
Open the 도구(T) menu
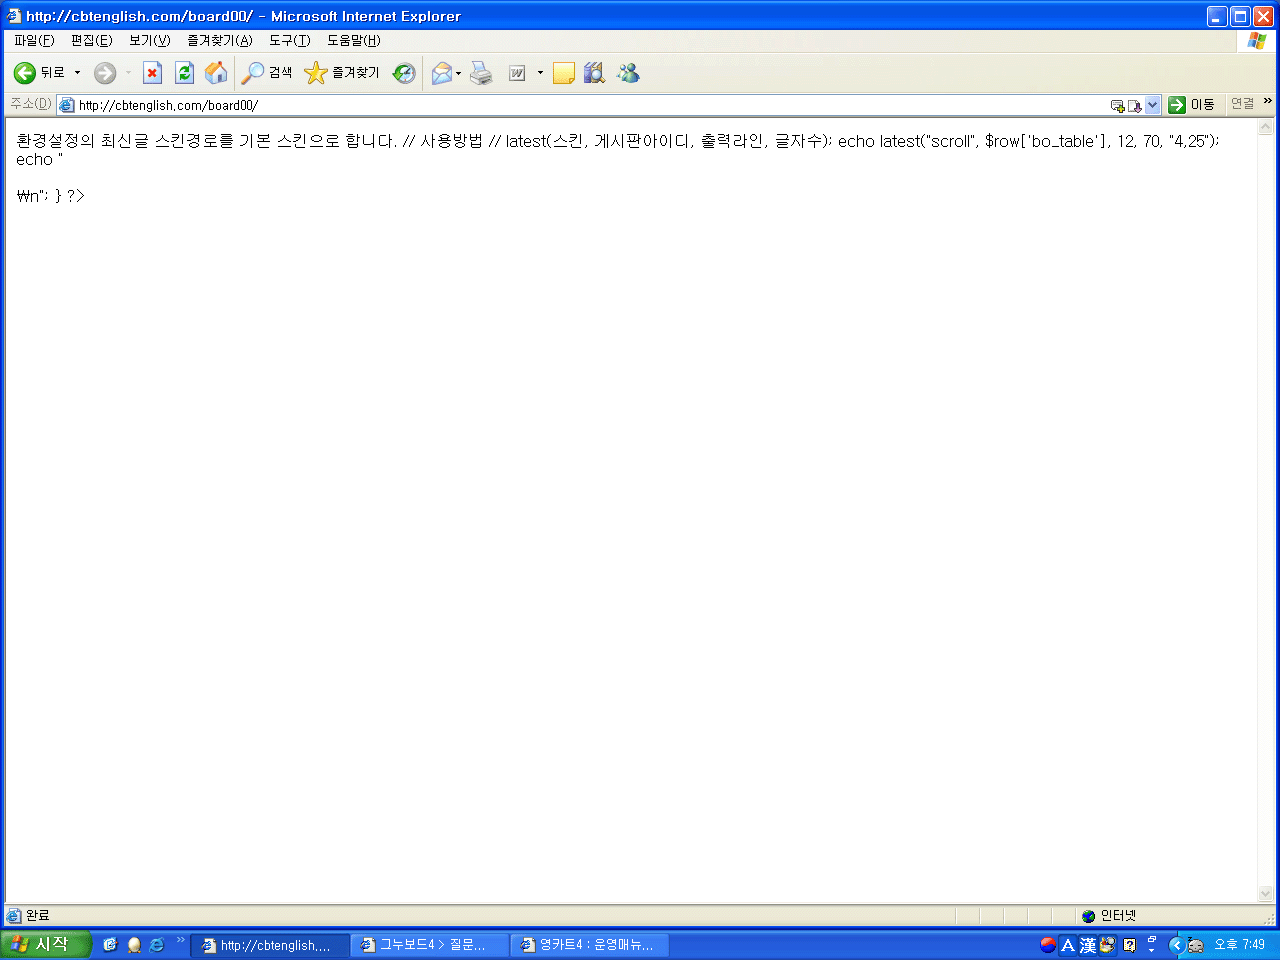[290, 41]
